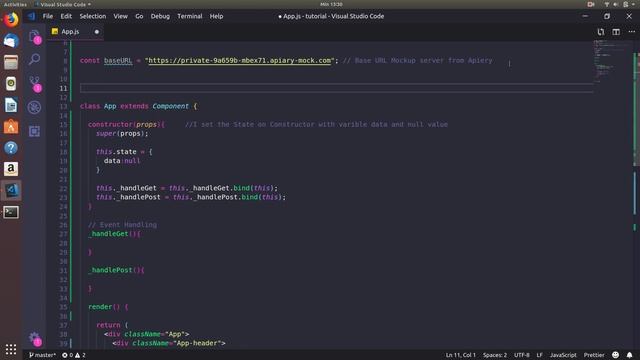Screen dimensions: 640x360
Task: Change the LF end of line sequence
Action: [540, 355]
